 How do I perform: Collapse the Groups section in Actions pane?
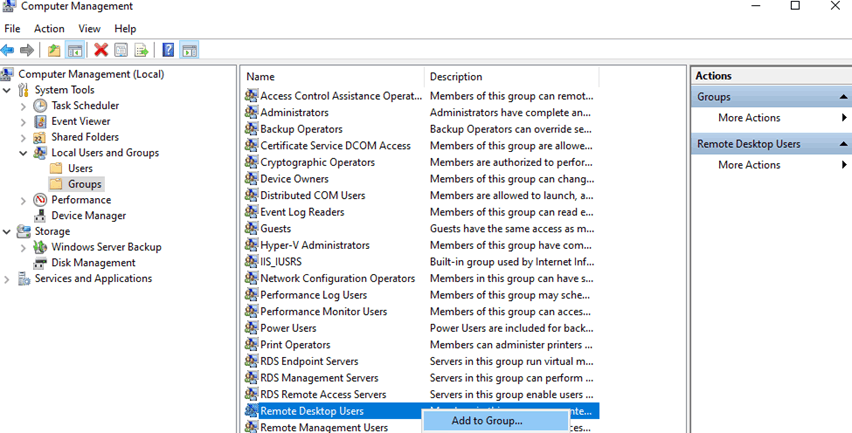pos(843,97)
